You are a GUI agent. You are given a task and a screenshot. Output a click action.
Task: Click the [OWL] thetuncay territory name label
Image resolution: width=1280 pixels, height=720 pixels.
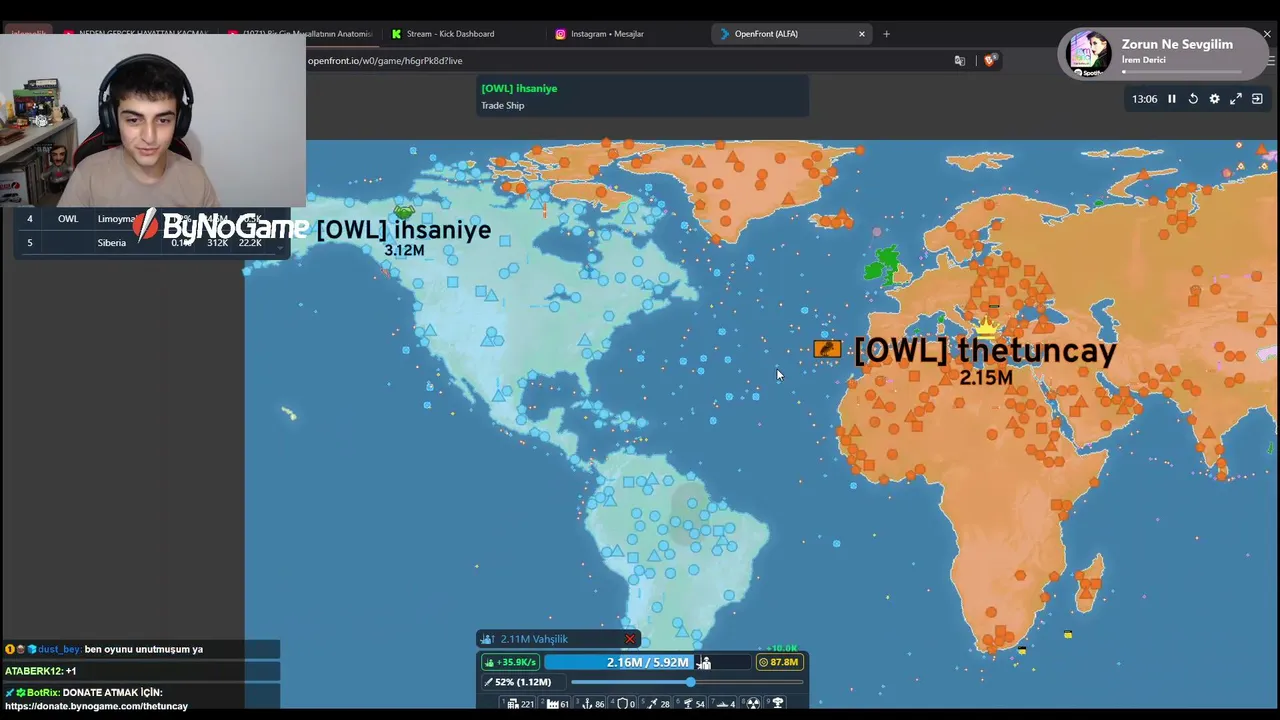click(985, 350)
